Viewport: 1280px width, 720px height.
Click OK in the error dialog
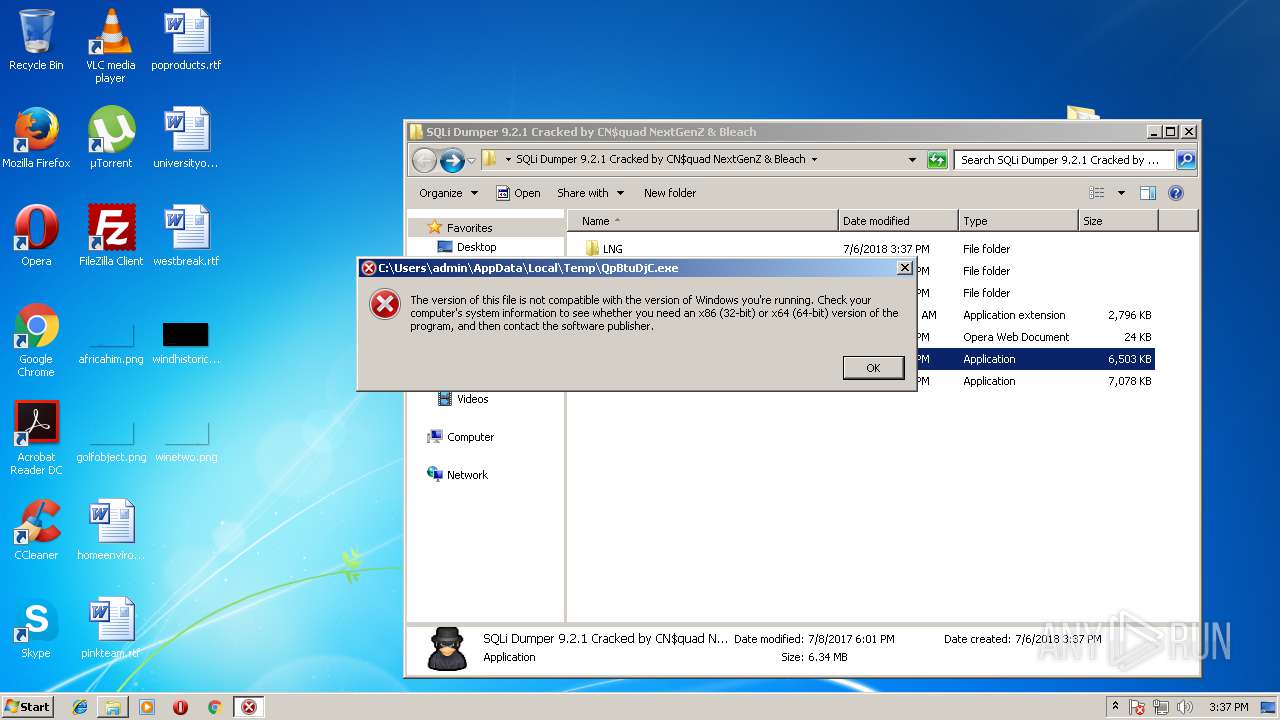[873, 368]
